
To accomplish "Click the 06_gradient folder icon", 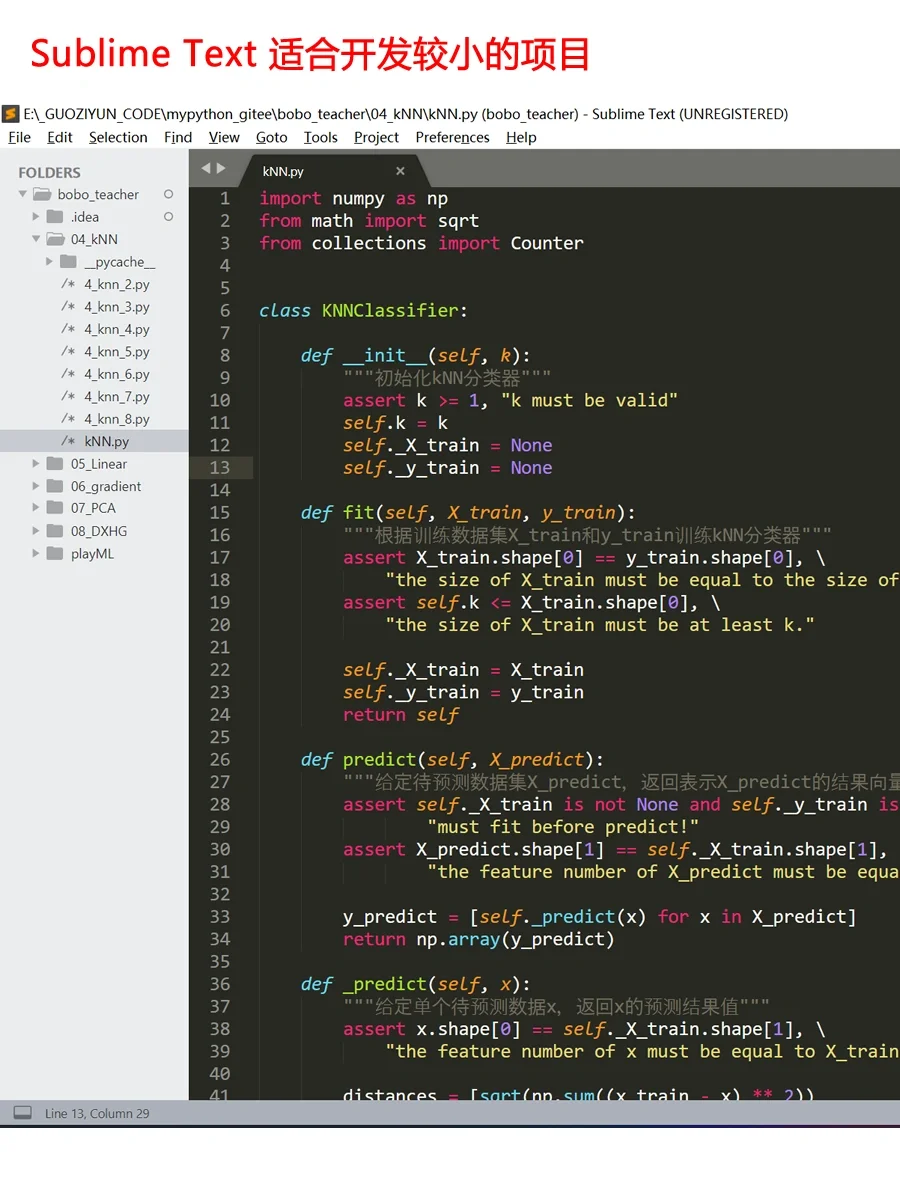I will click(55, 486).
